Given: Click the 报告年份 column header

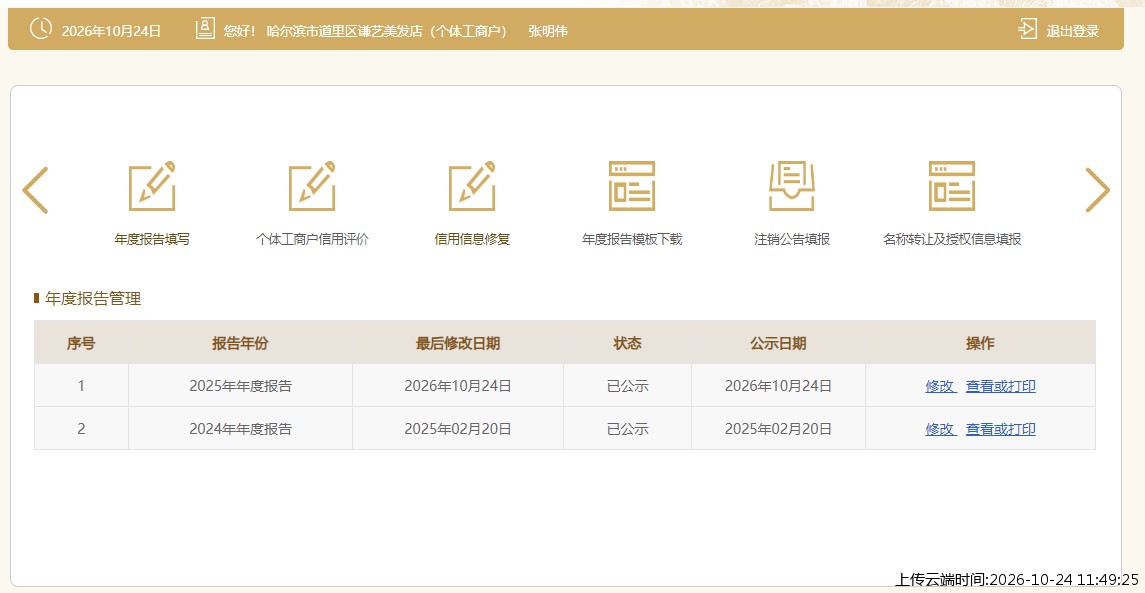Looking at the screenshot, I should (240, 343).
